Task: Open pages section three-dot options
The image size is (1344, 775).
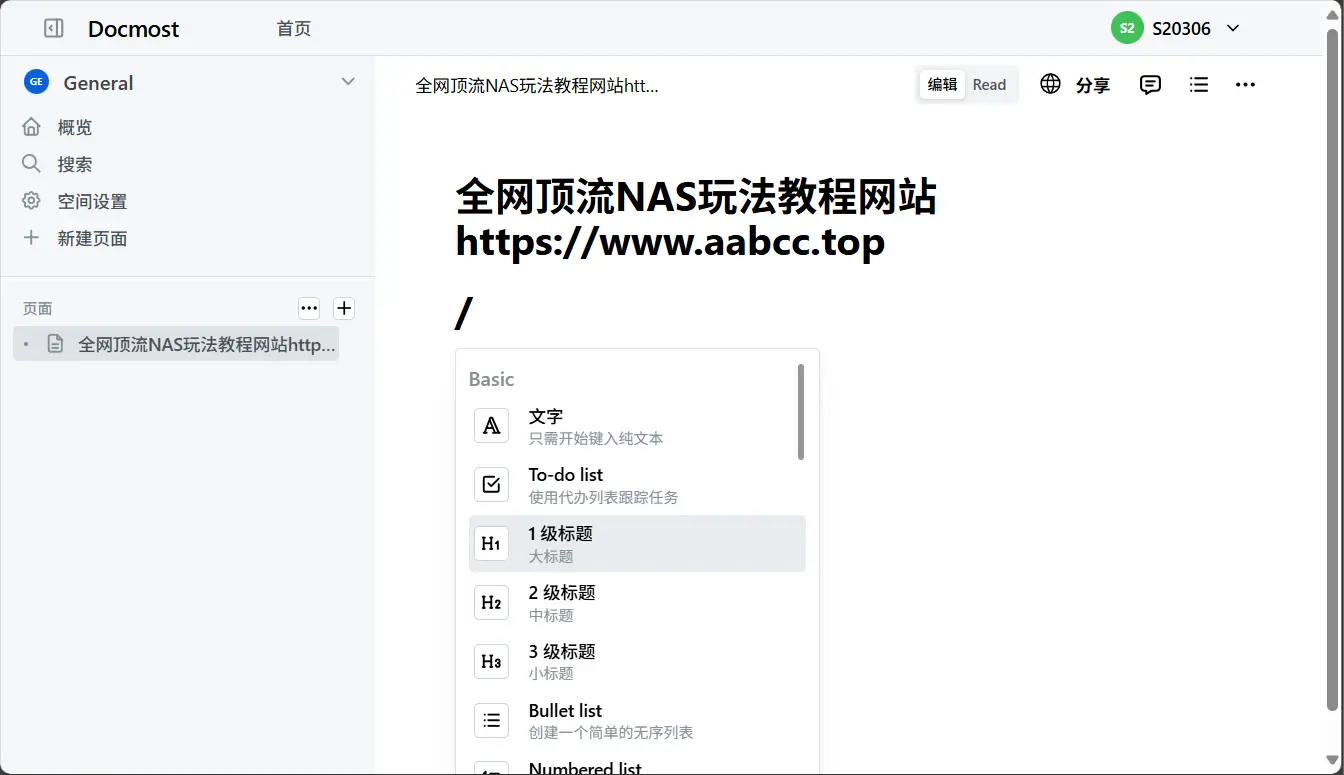Action: point(309,308)
